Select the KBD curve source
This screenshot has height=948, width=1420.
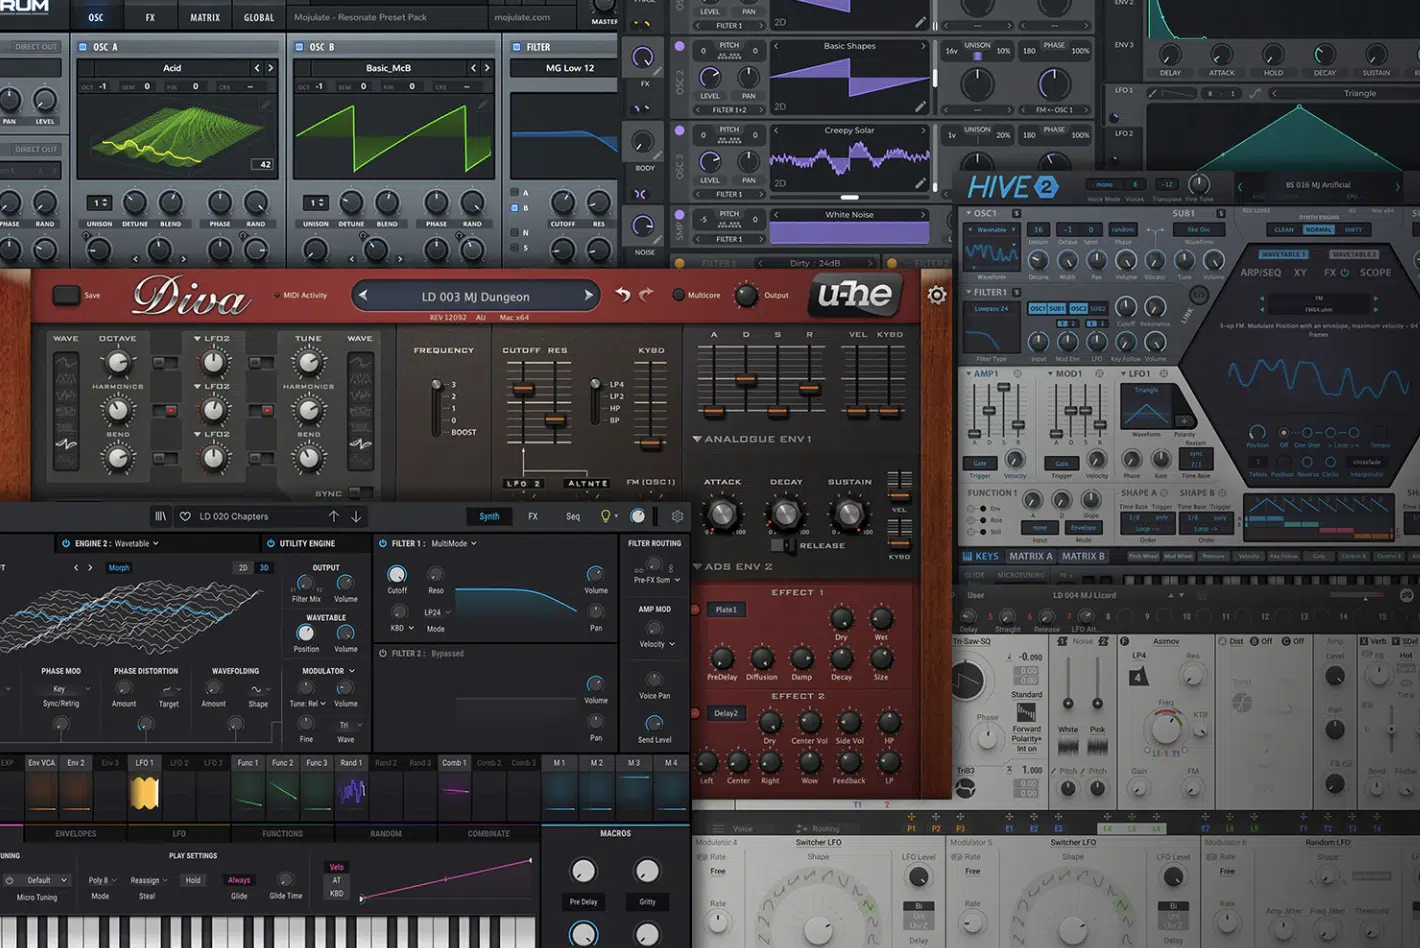[337, 893]
